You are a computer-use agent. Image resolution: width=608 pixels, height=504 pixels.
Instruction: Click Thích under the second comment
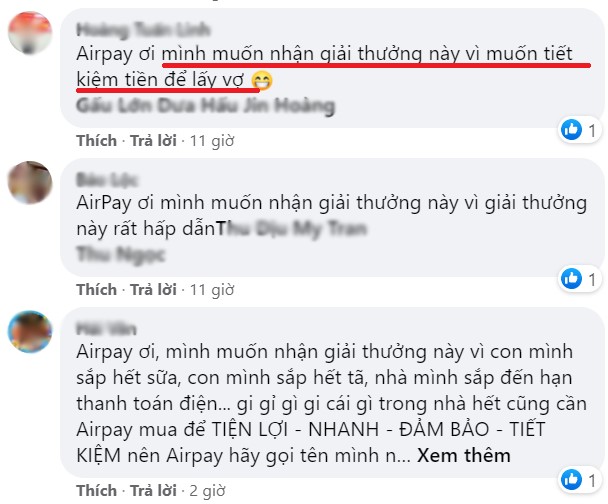click(97, 290)
